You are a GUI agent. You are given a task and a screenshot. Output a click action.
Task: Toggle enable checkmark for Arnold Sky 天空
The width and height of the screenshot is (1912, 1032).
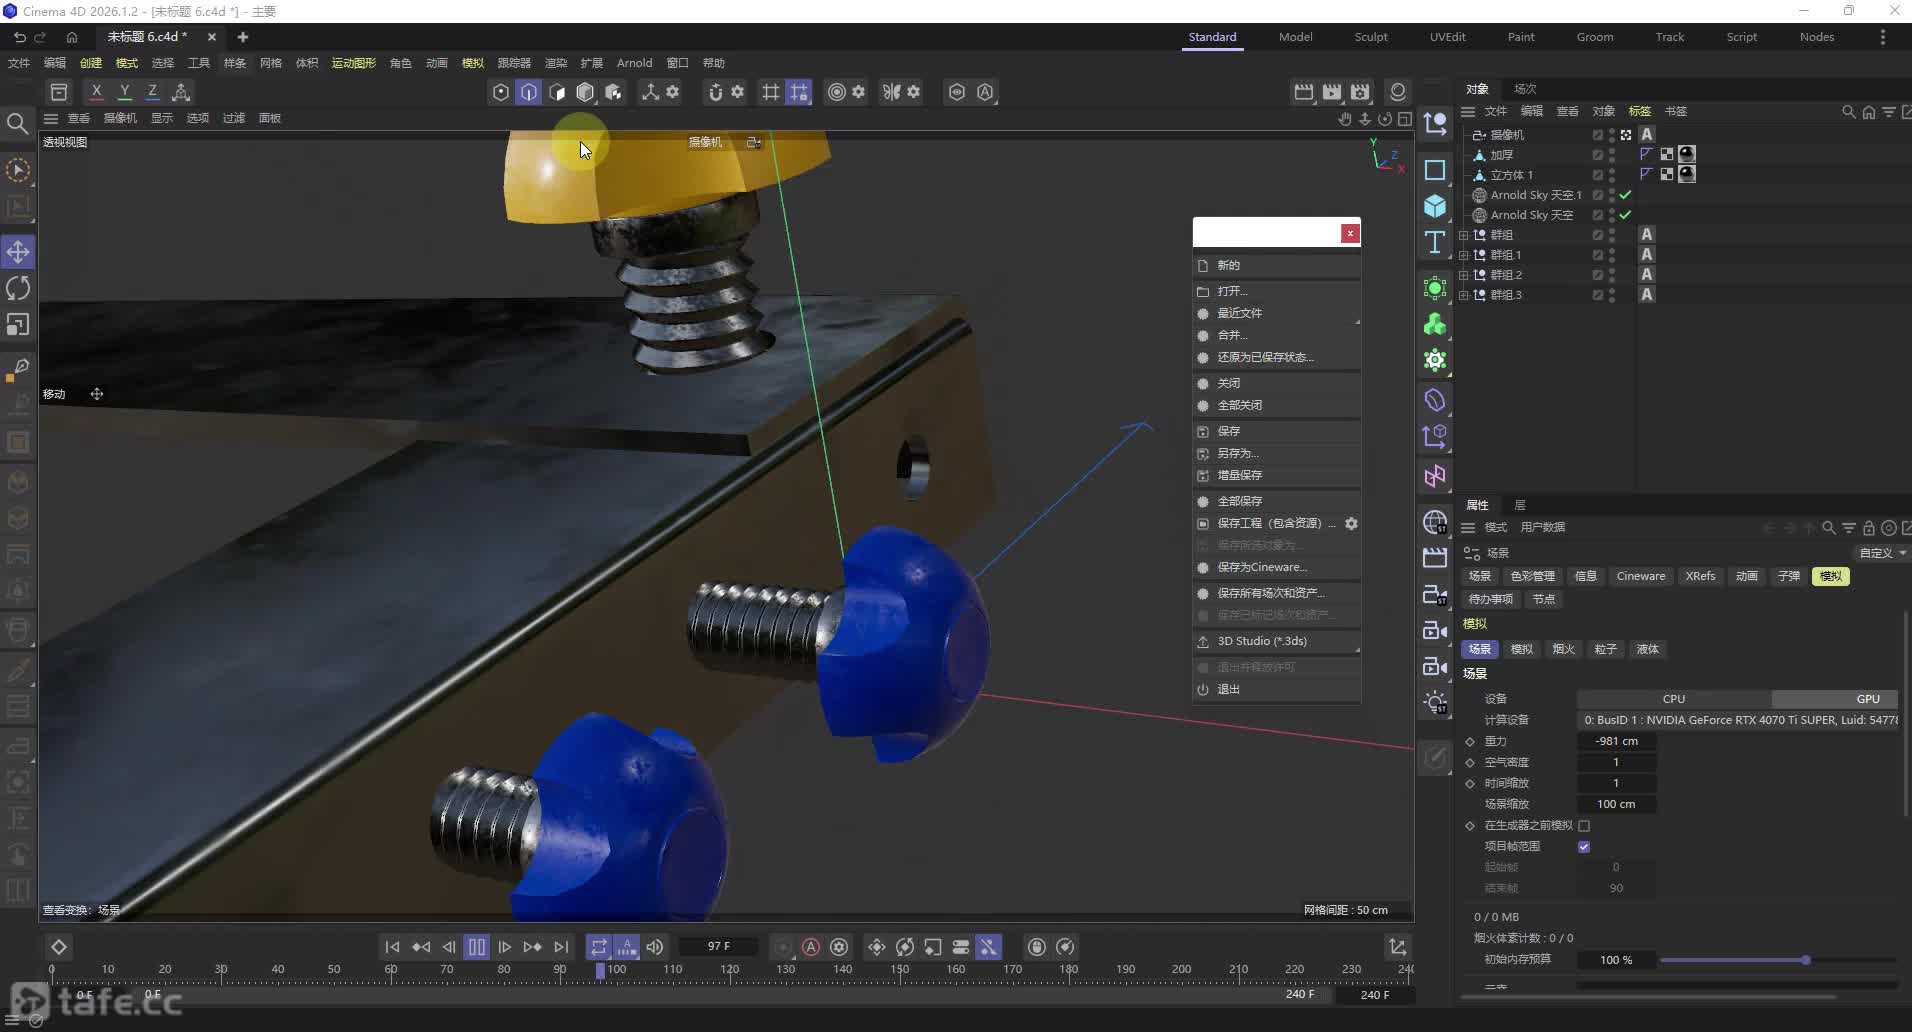point(1626,215)
